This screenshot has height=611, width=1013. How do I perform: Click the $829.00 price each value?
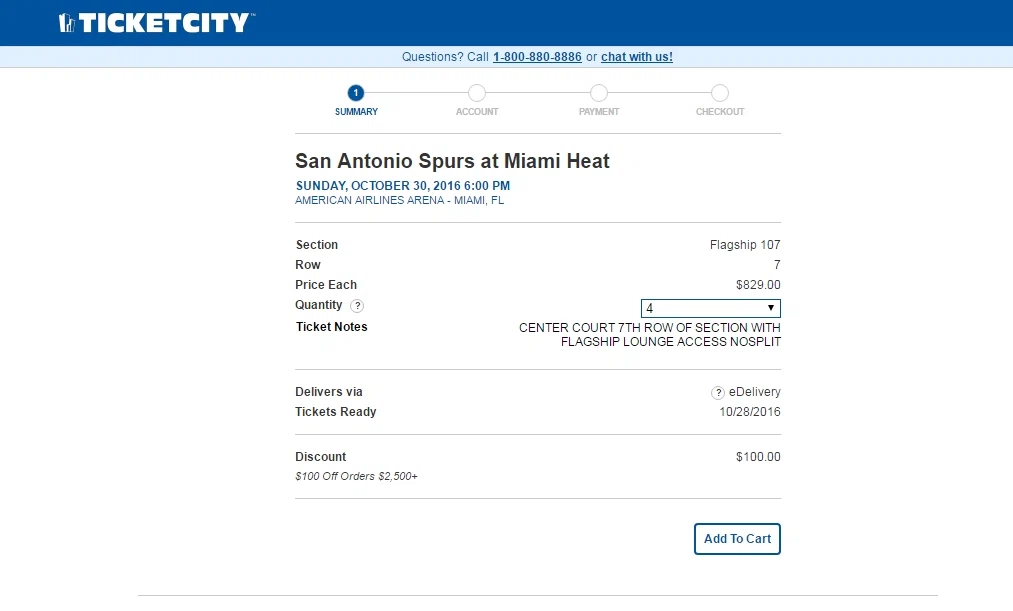click(758, 285)
